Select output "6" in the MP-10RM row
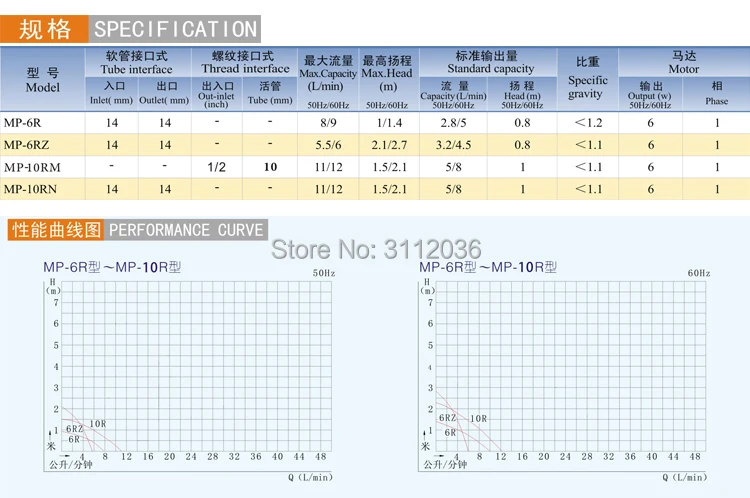Screen dimensions: 750x498 pos(651,167)
